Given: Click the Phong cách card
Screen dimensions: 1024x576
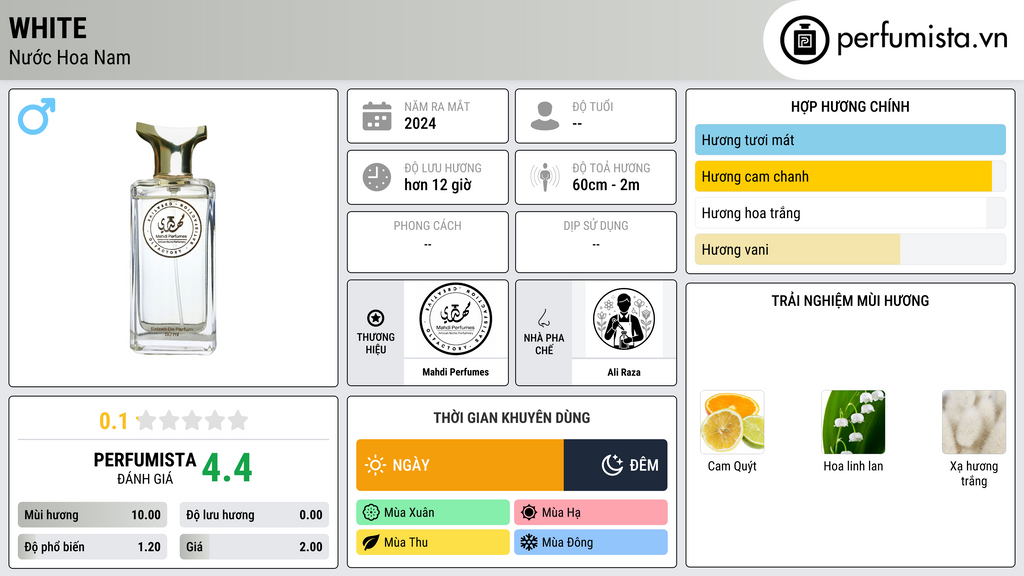Looking at the screenshot, I should tap(428, 242).
